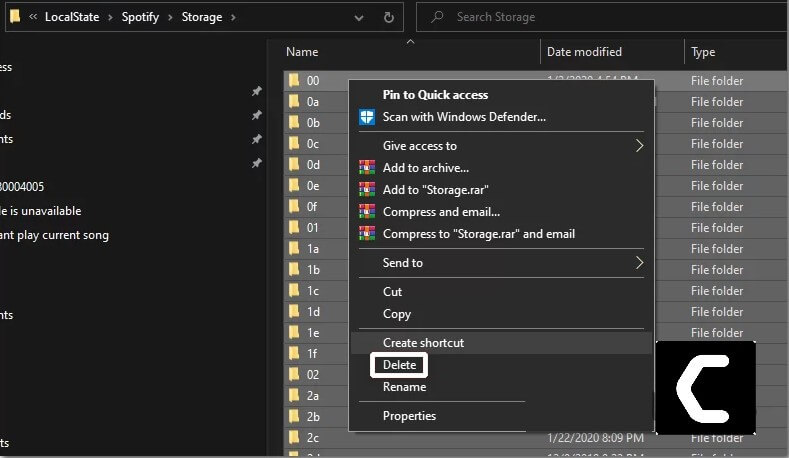Click Pin to Quick access

coord(435,95)
